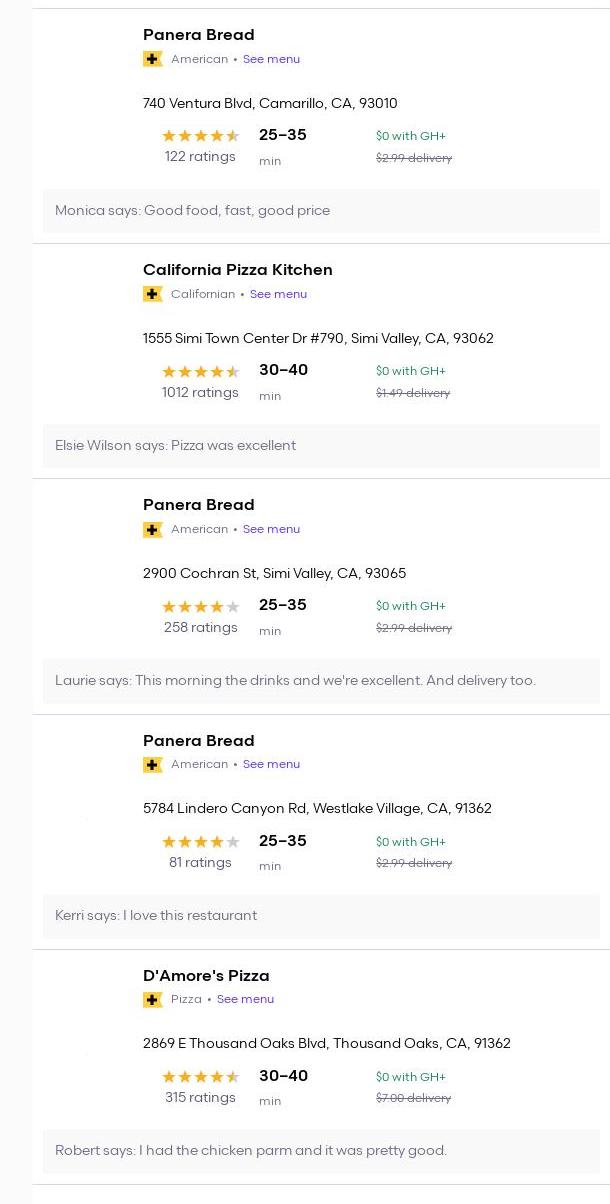The image size is (610, 1204).
Task: Click the GH+ badge beside Californian cuisine
Action: point(153,294)
